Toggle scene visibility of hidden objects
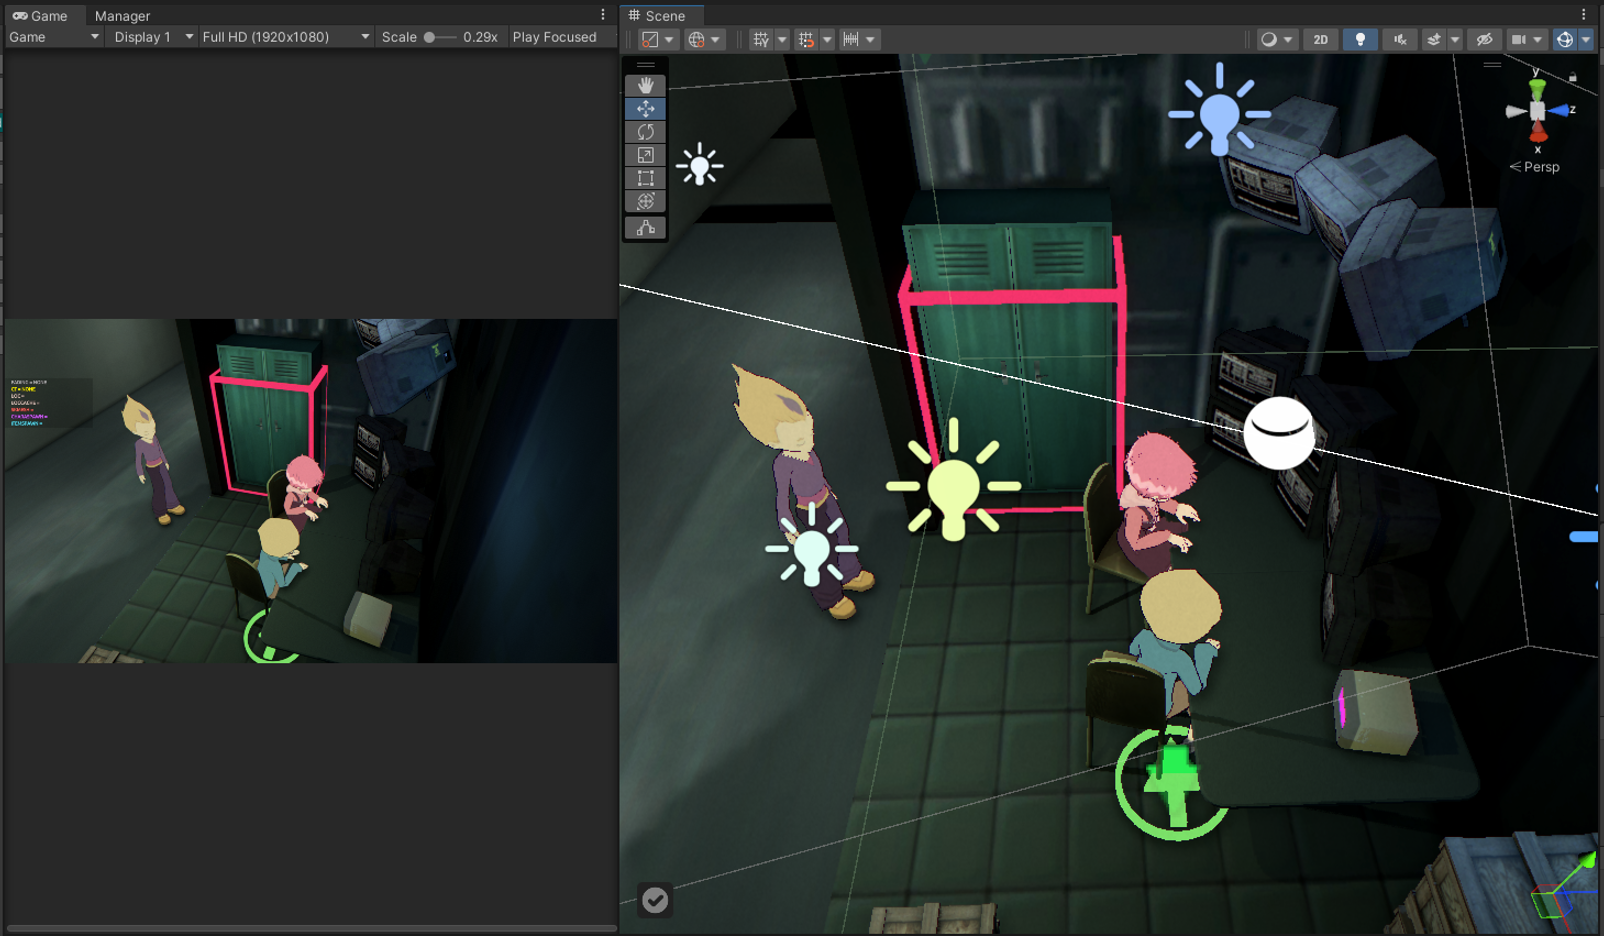1604x936 pixels. tap(1484, 39)
